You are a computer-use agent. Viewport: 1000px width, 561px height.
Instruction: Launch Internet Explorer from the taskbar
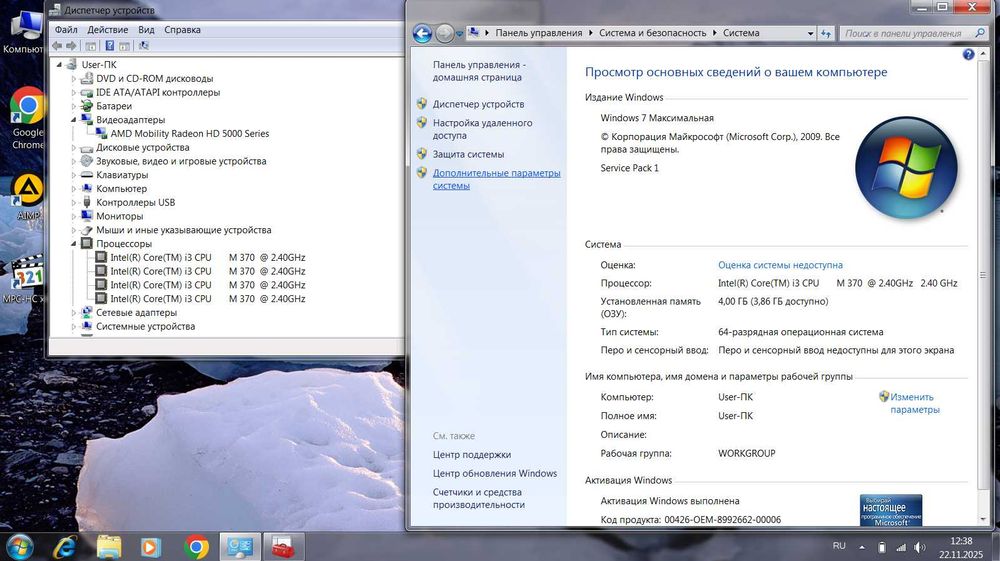65,547
